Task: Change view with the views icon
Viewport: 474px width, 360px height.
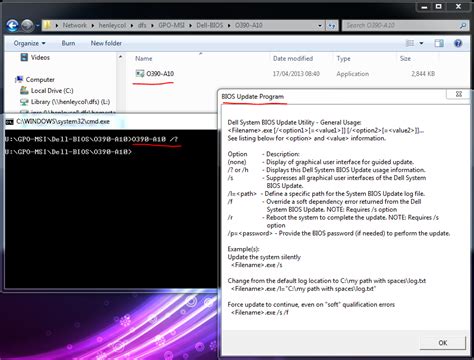Action: pyautogui.click(x=410, y=43)
